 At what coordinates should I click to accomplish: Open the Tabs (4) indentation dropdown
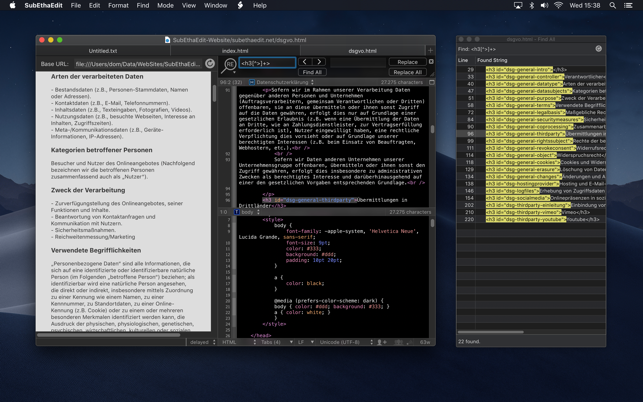coord(277,342)
